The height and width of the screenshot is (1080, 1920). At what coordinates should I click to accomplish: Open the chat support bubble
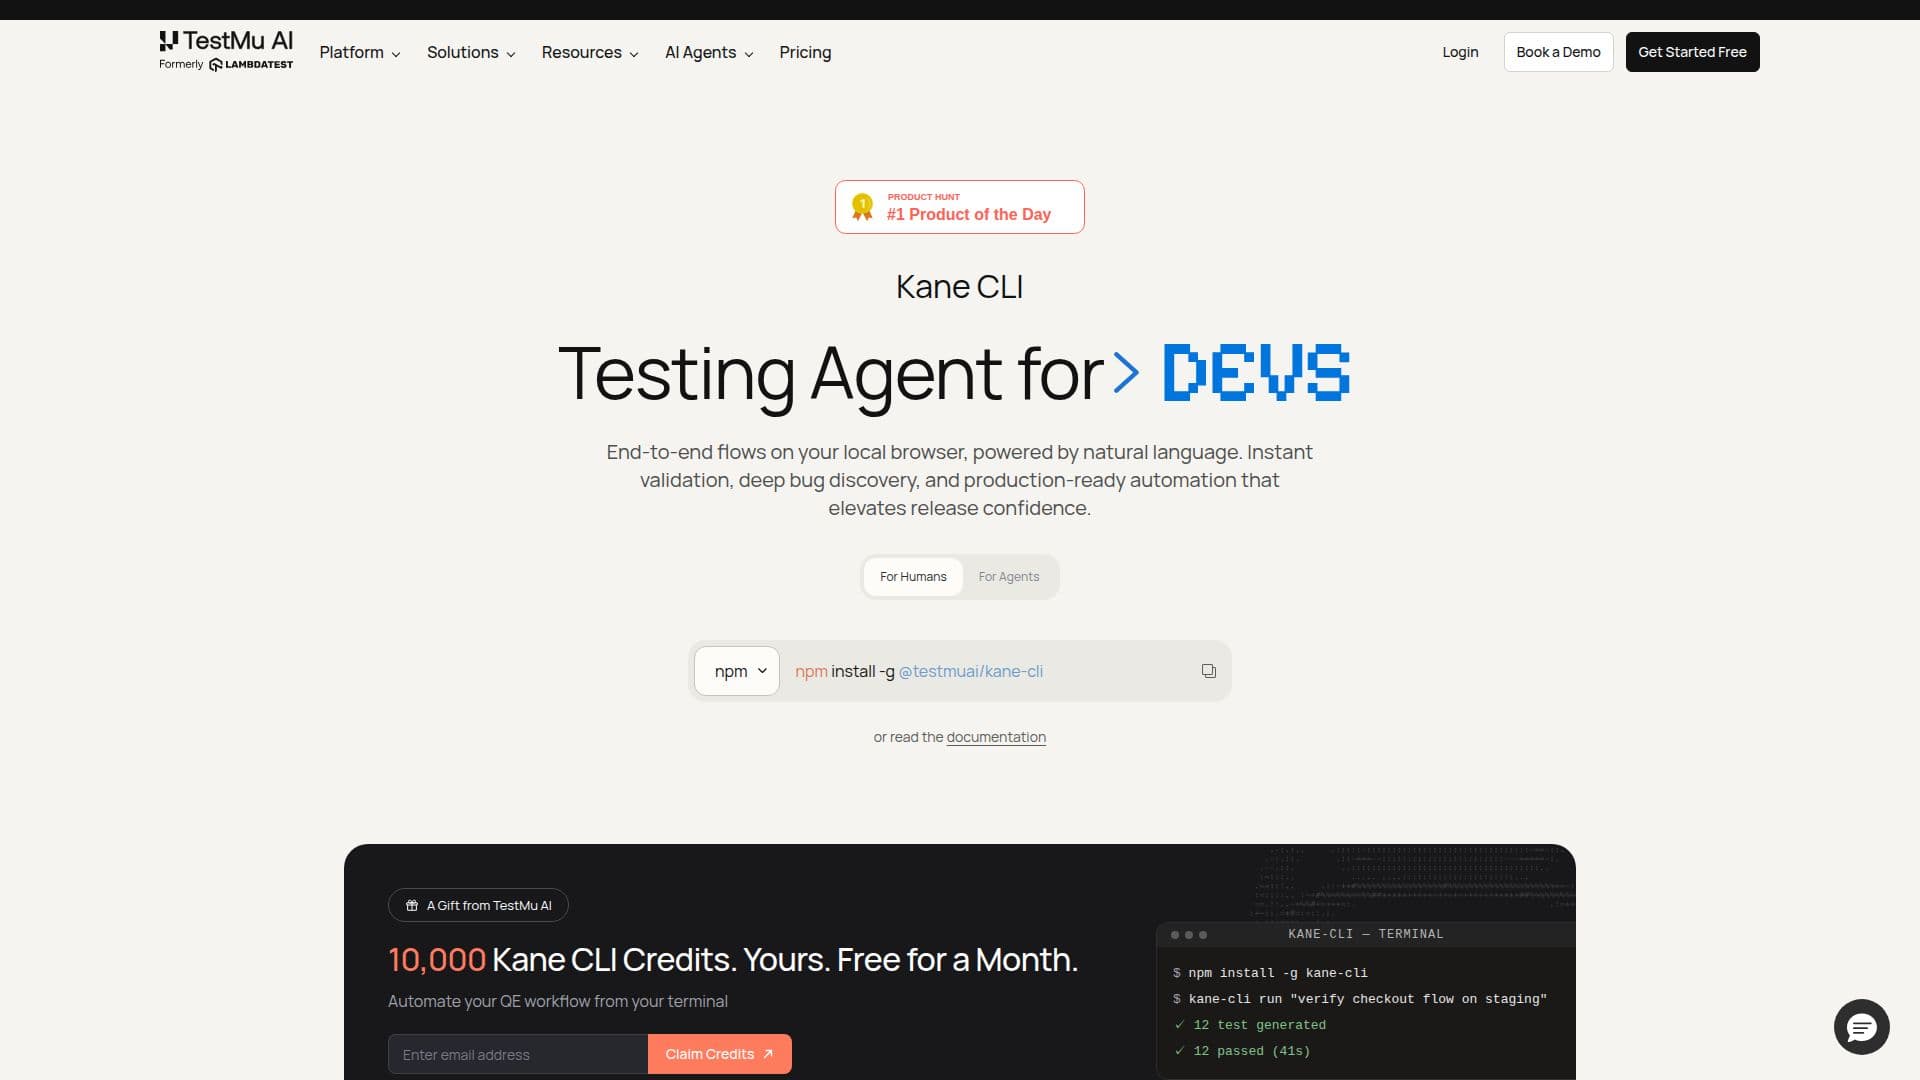point(1861,1027)
